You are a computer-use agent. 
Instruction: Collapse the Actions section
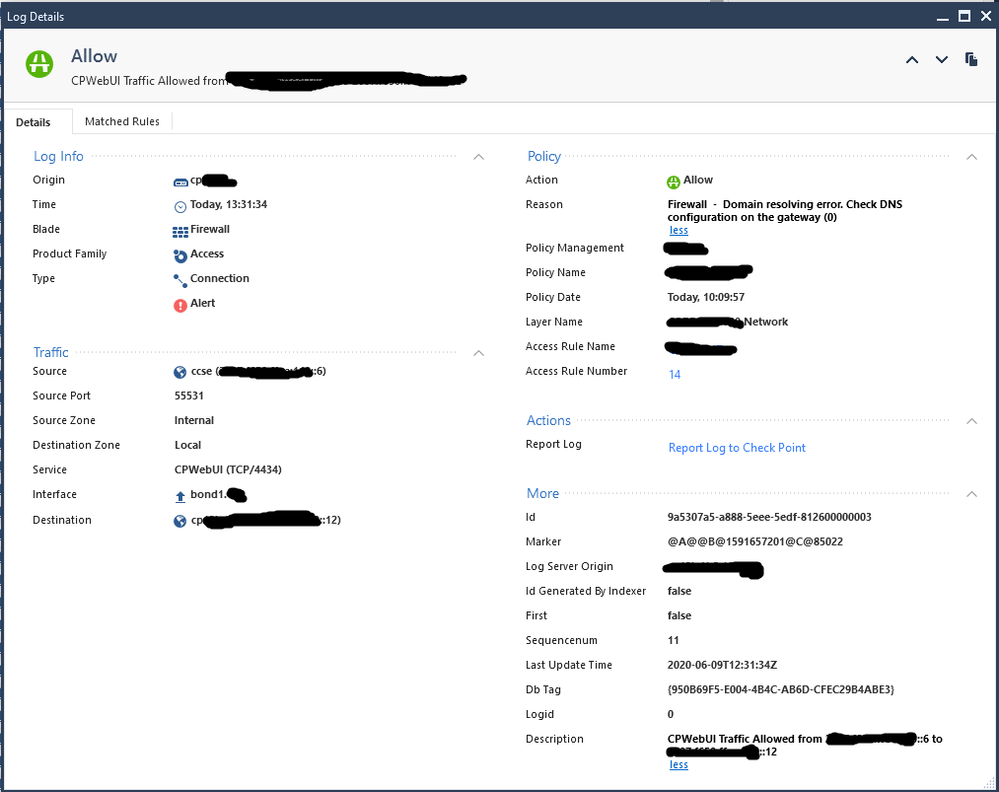pyautogui.click(x=972, y=421)
